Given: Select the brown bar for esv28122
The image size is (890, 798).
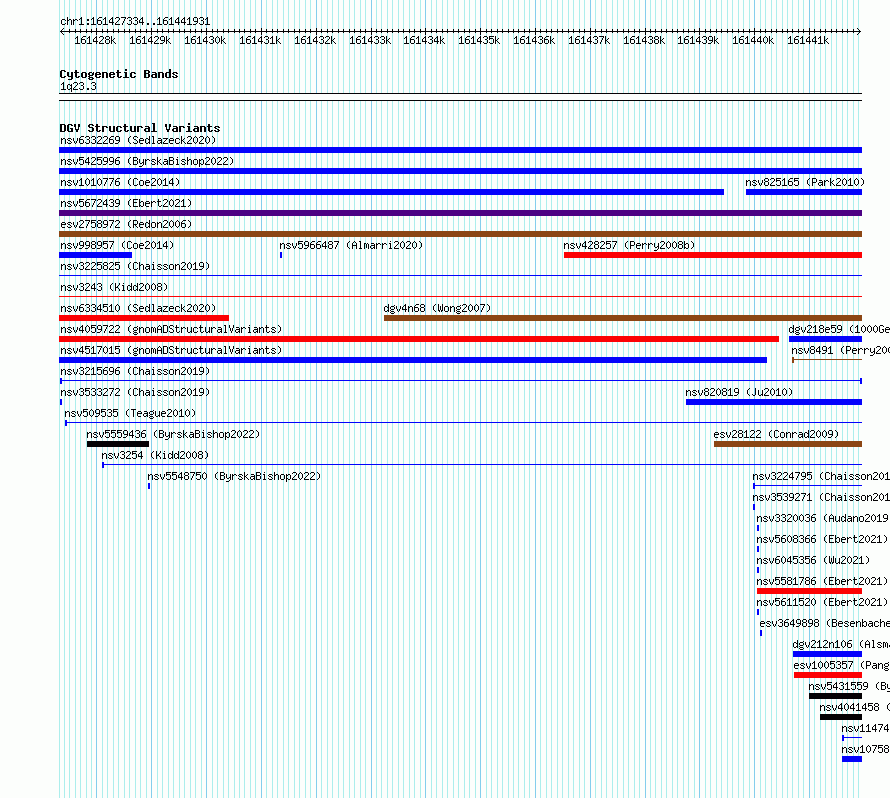Looking at the screenshot, I should pyautogui.click(x=788, y=444).
